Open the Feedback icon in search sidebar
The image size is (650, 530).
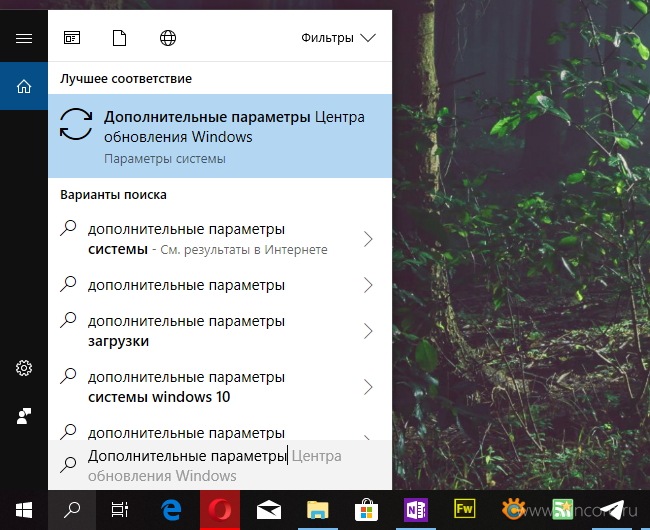[x=24, y=416]
